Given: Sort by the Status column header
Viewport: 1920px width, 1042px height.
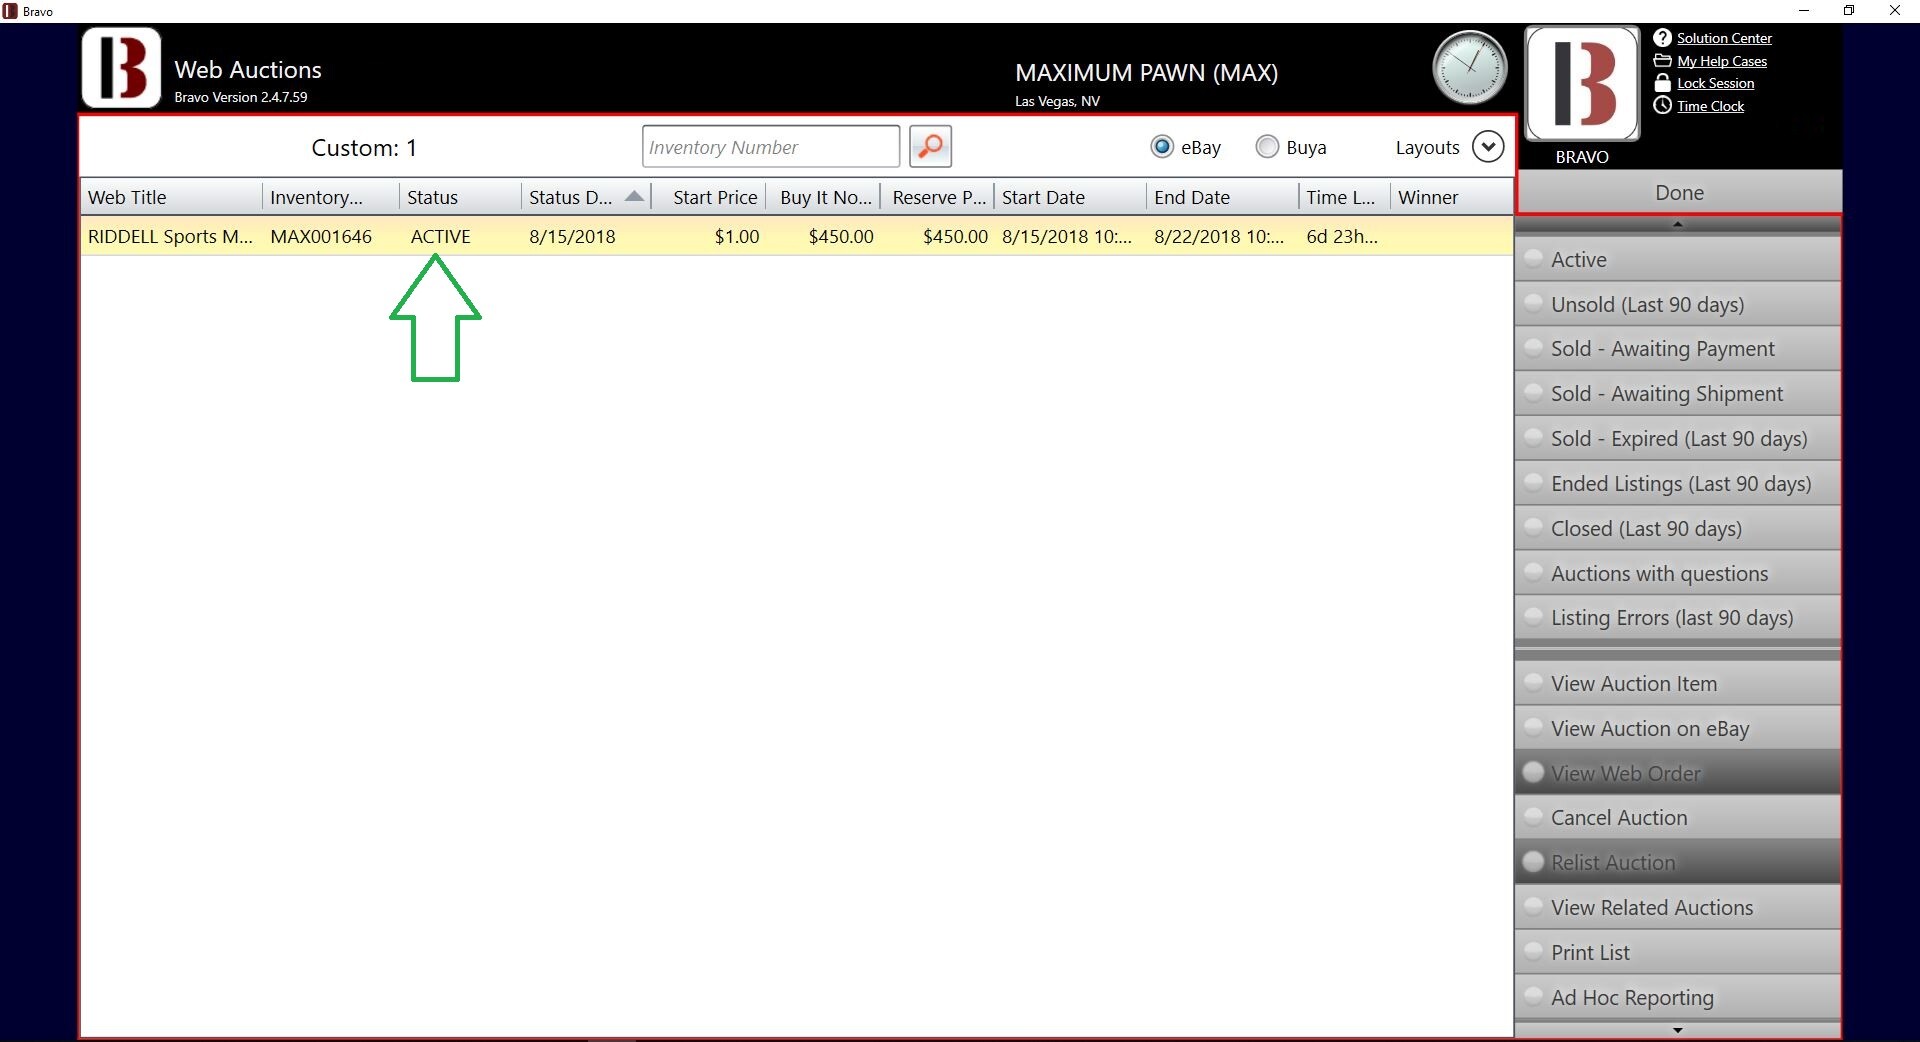Looking at the screenshot, I should (460, 197).
